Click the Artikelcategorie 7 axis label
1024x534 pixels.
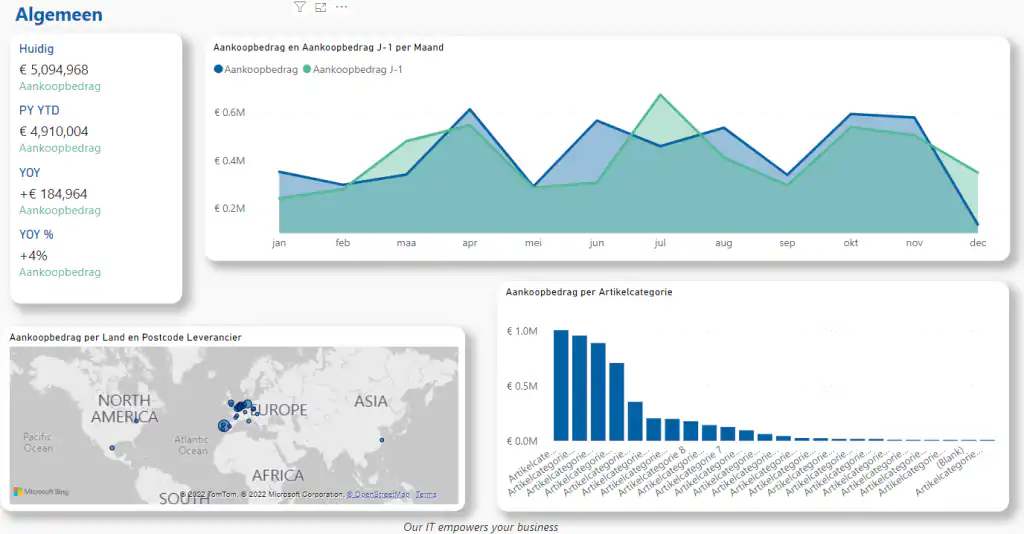coord(697,469)
